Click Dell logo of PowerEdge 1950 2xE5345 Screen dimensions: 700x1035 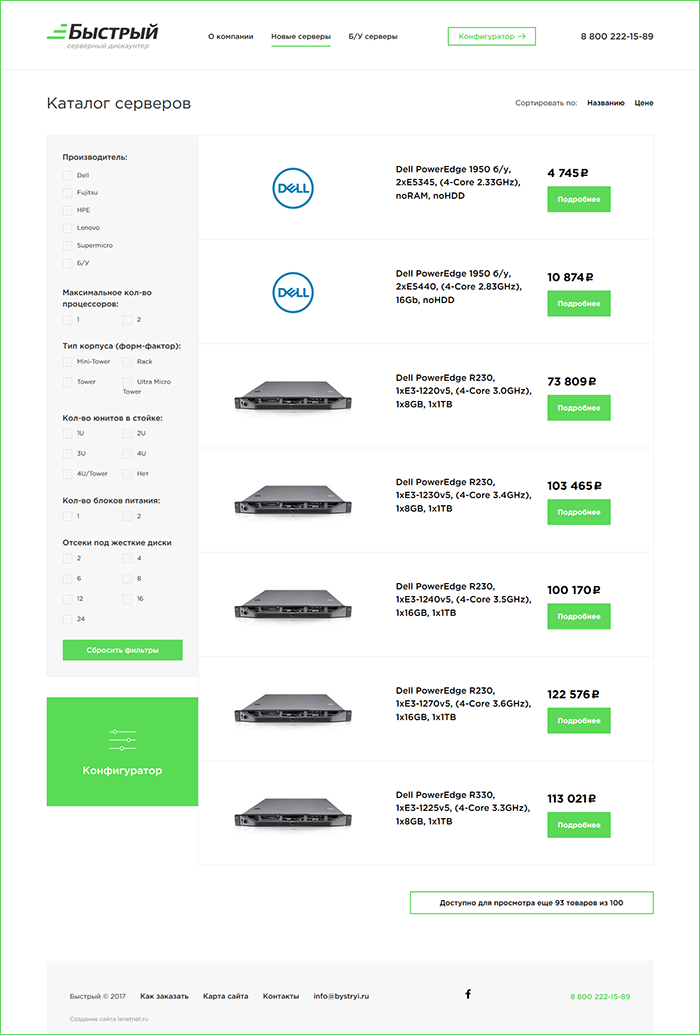(x=293, y=187)
